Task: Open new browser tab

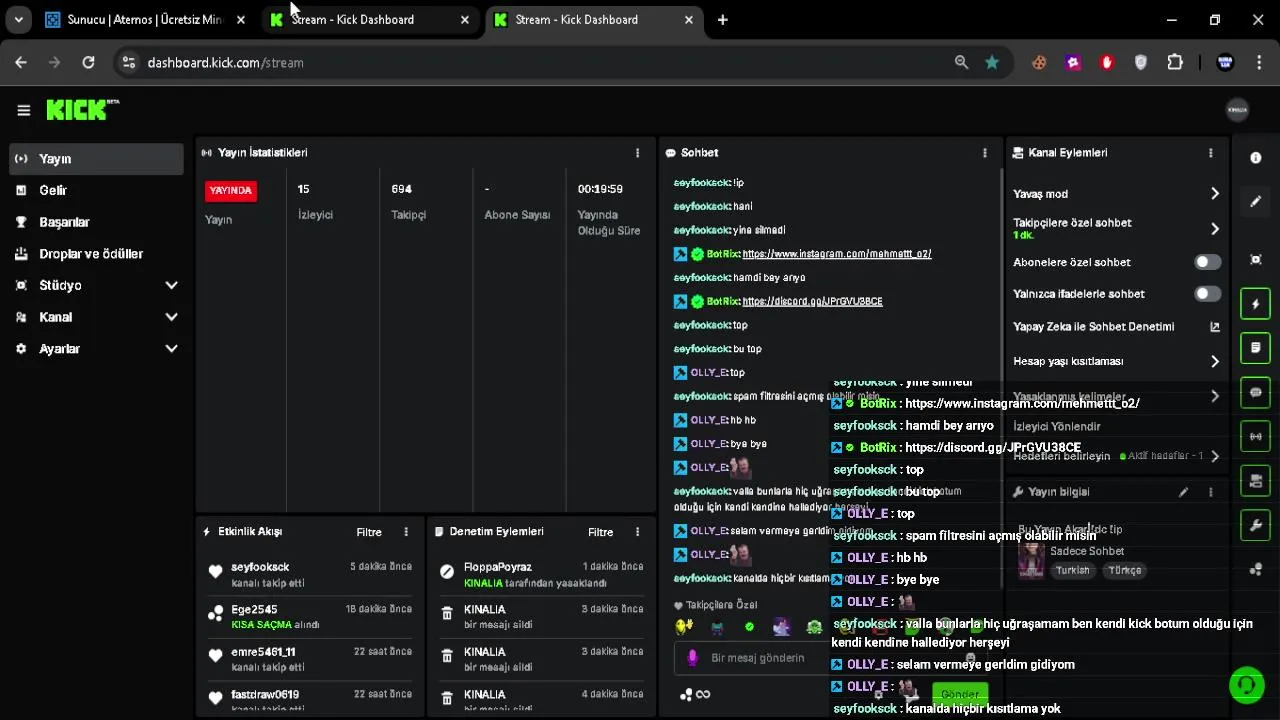Action: 723,20
